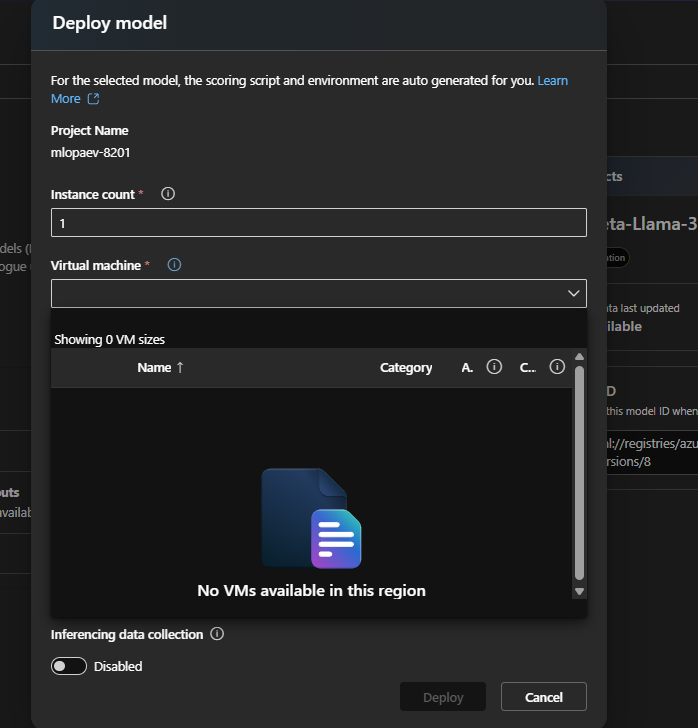Show the Inferencing data collection info icon
698x728 pixels.
(217, 634)
